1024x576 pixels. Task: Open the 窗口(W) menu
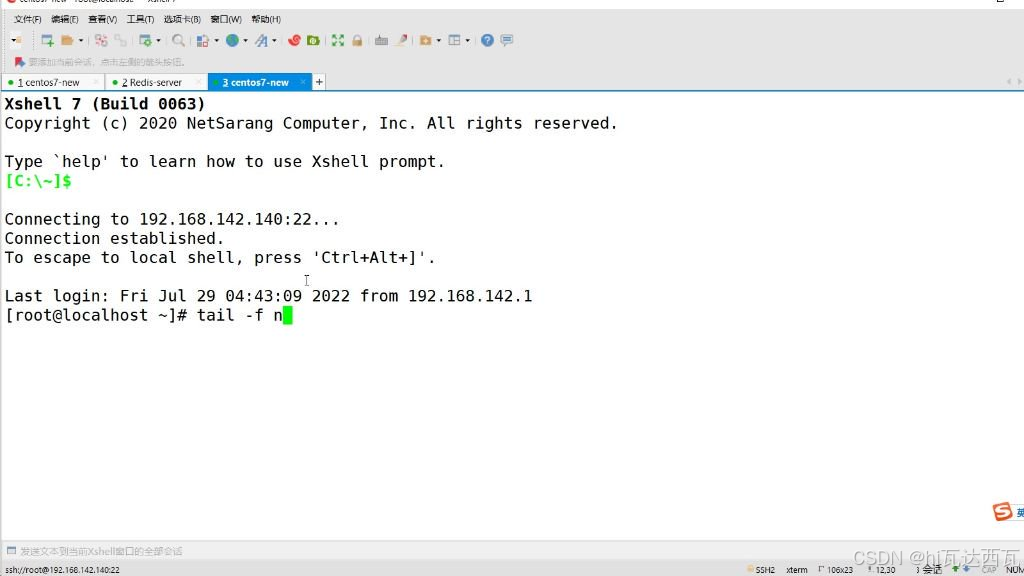click(x=226, y=20)
